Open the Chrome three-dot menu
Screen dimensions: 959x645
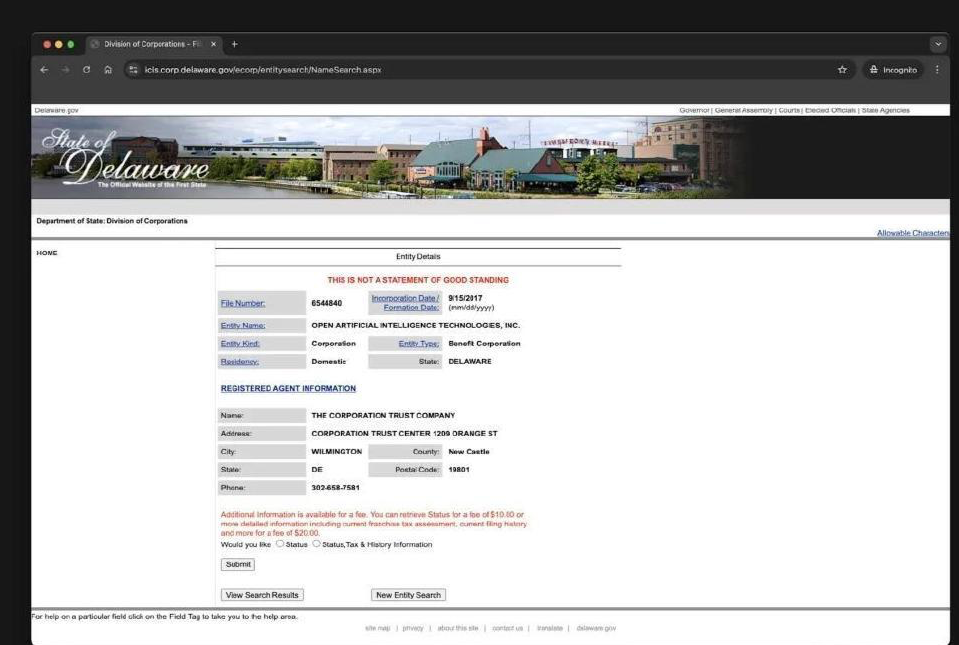tap(937, 70)
